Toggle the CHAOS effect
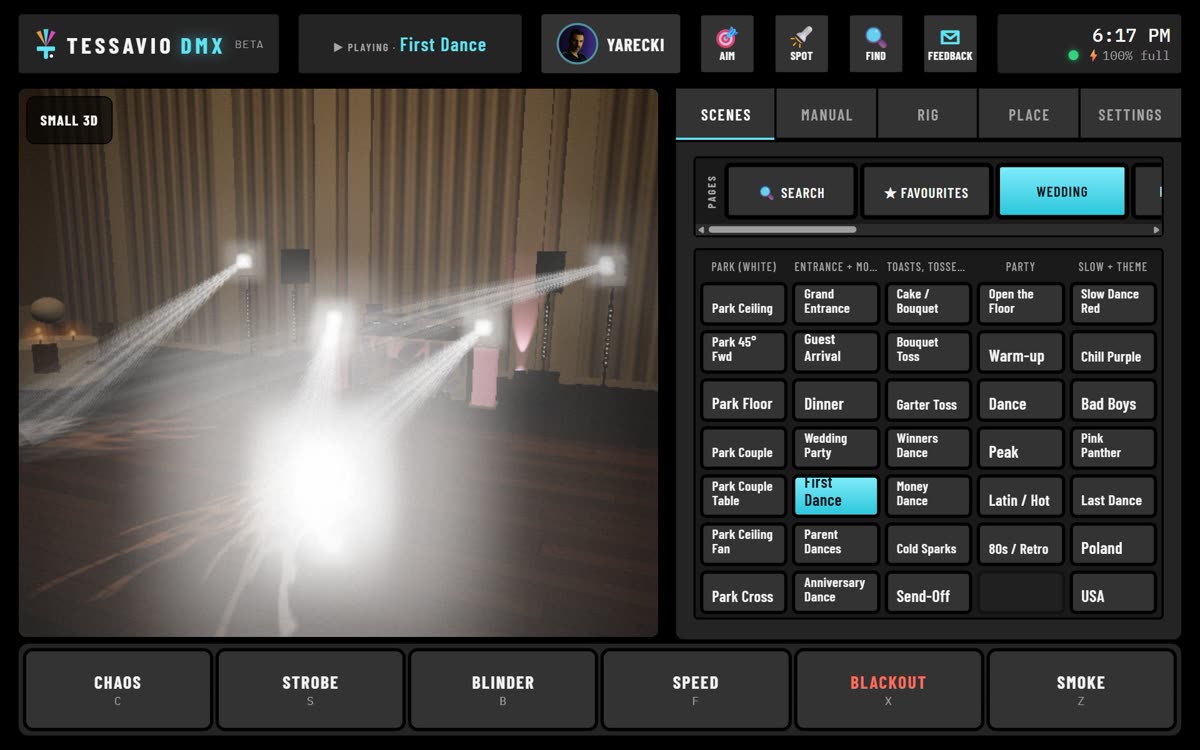 (x=118, y=690)
